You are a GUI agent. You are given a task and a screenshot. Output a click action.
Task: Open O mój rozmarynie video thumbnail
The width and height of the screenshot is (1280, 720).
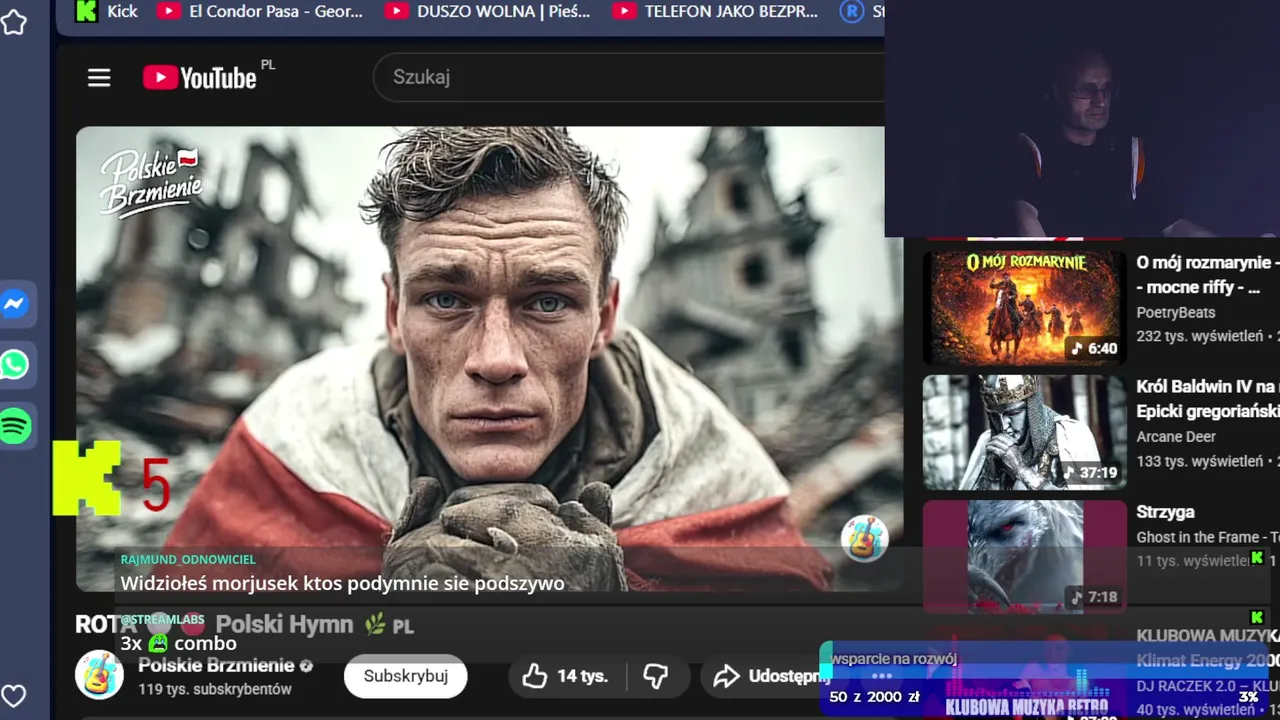(1024, 307)
